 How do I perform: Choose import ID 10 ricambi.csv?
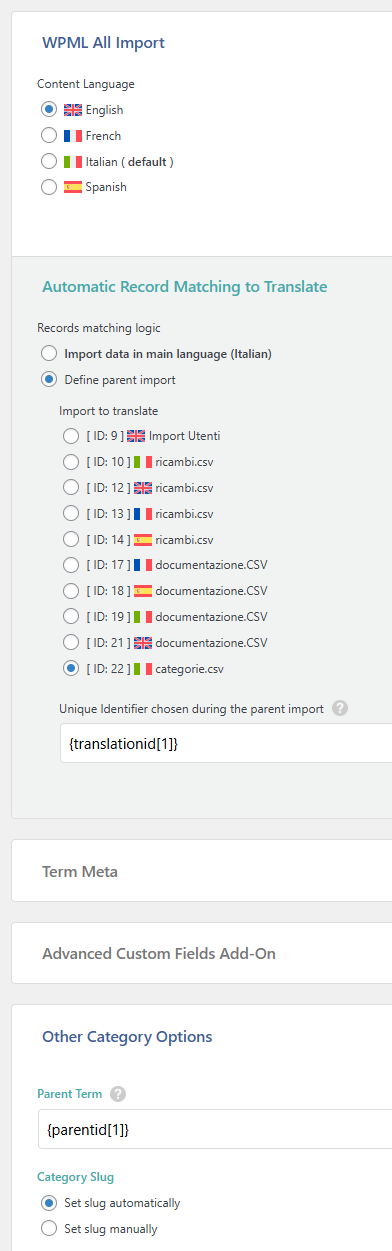tap(70, 462)
